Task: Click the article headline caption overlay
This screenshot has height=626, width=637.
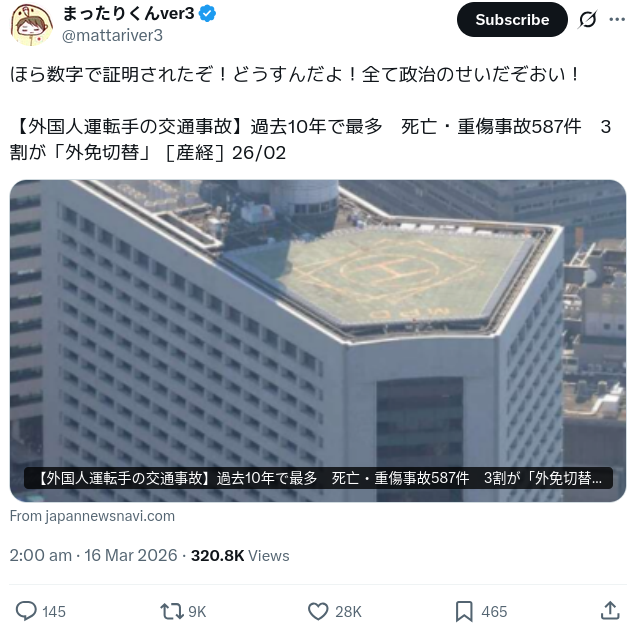Action: (x=318, y=478)
